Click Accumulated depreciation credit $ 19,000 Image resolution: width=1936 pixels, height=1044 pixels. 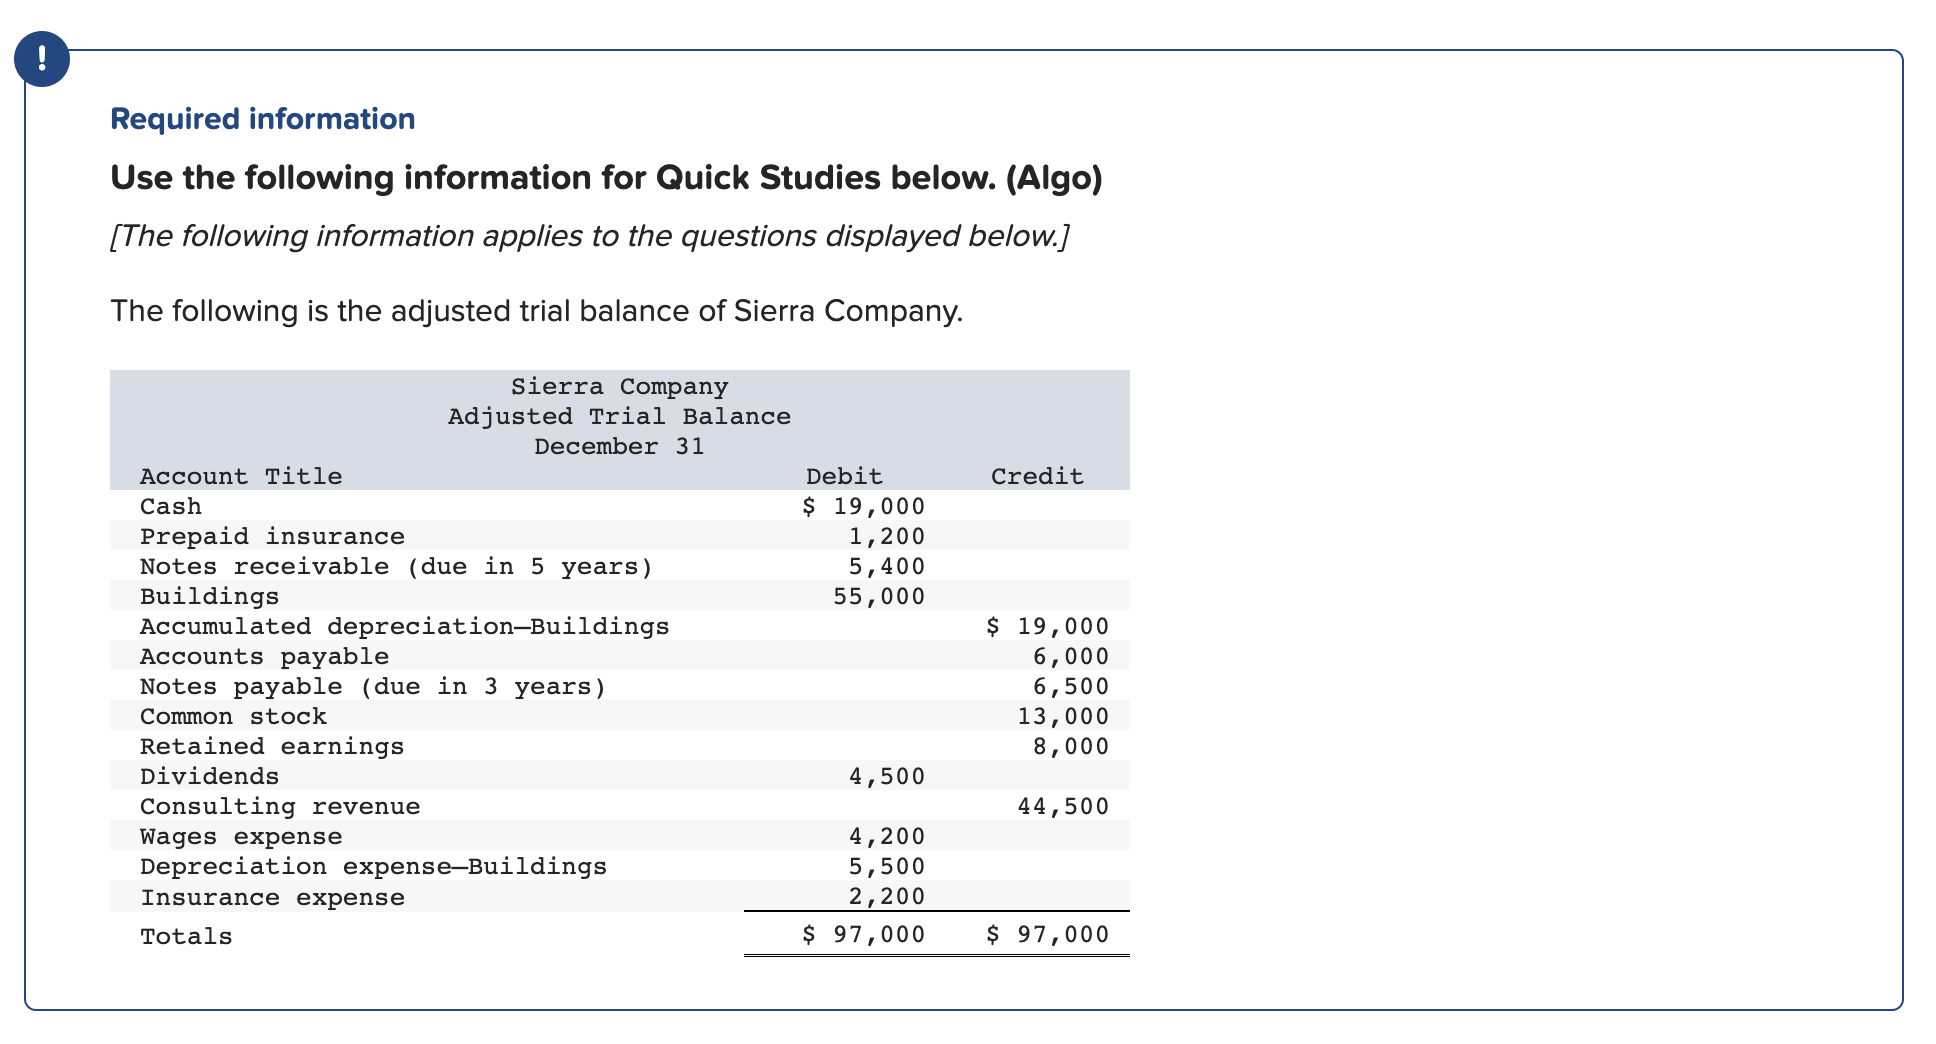point(1048,627)
